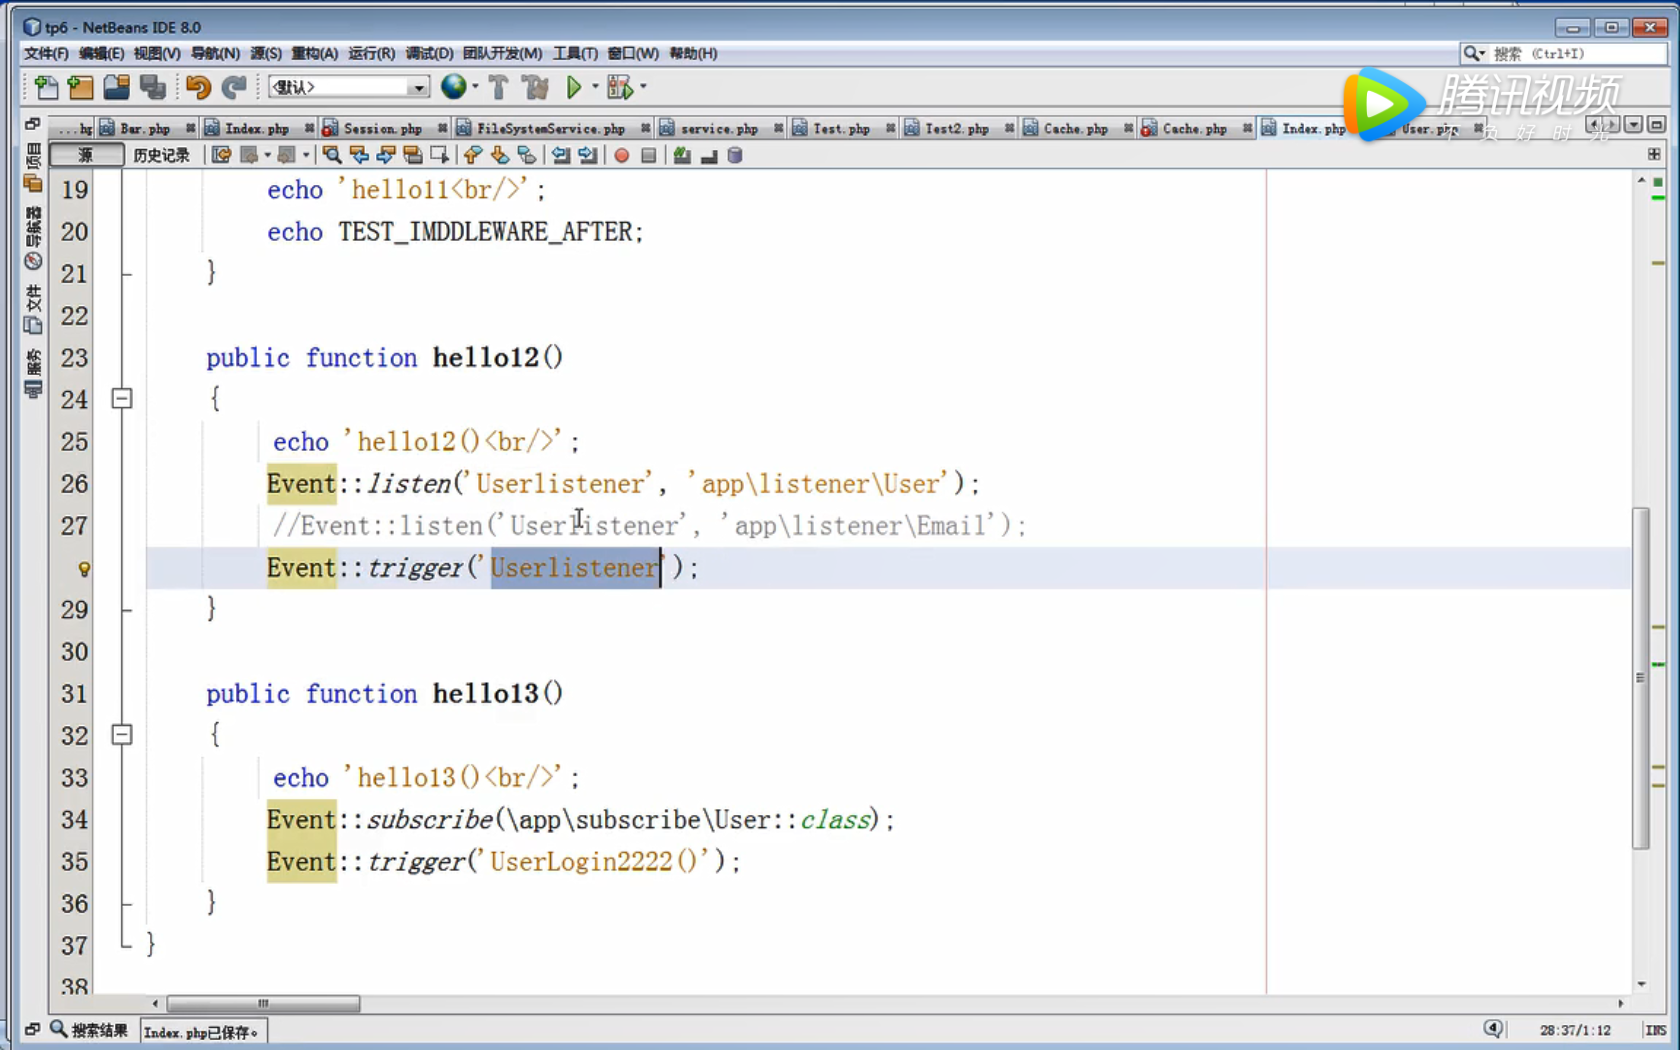Image resolution: width=1680 pixels, height=1050 pixels.
Task: Click the vertical scrollbar thumb
Action: [x=1640, y=678]
